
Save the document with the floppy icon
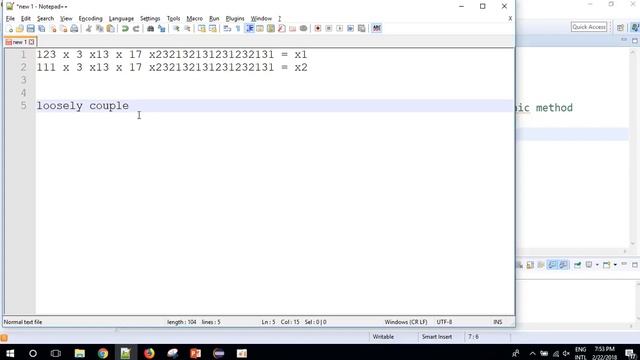pos(31,29)
